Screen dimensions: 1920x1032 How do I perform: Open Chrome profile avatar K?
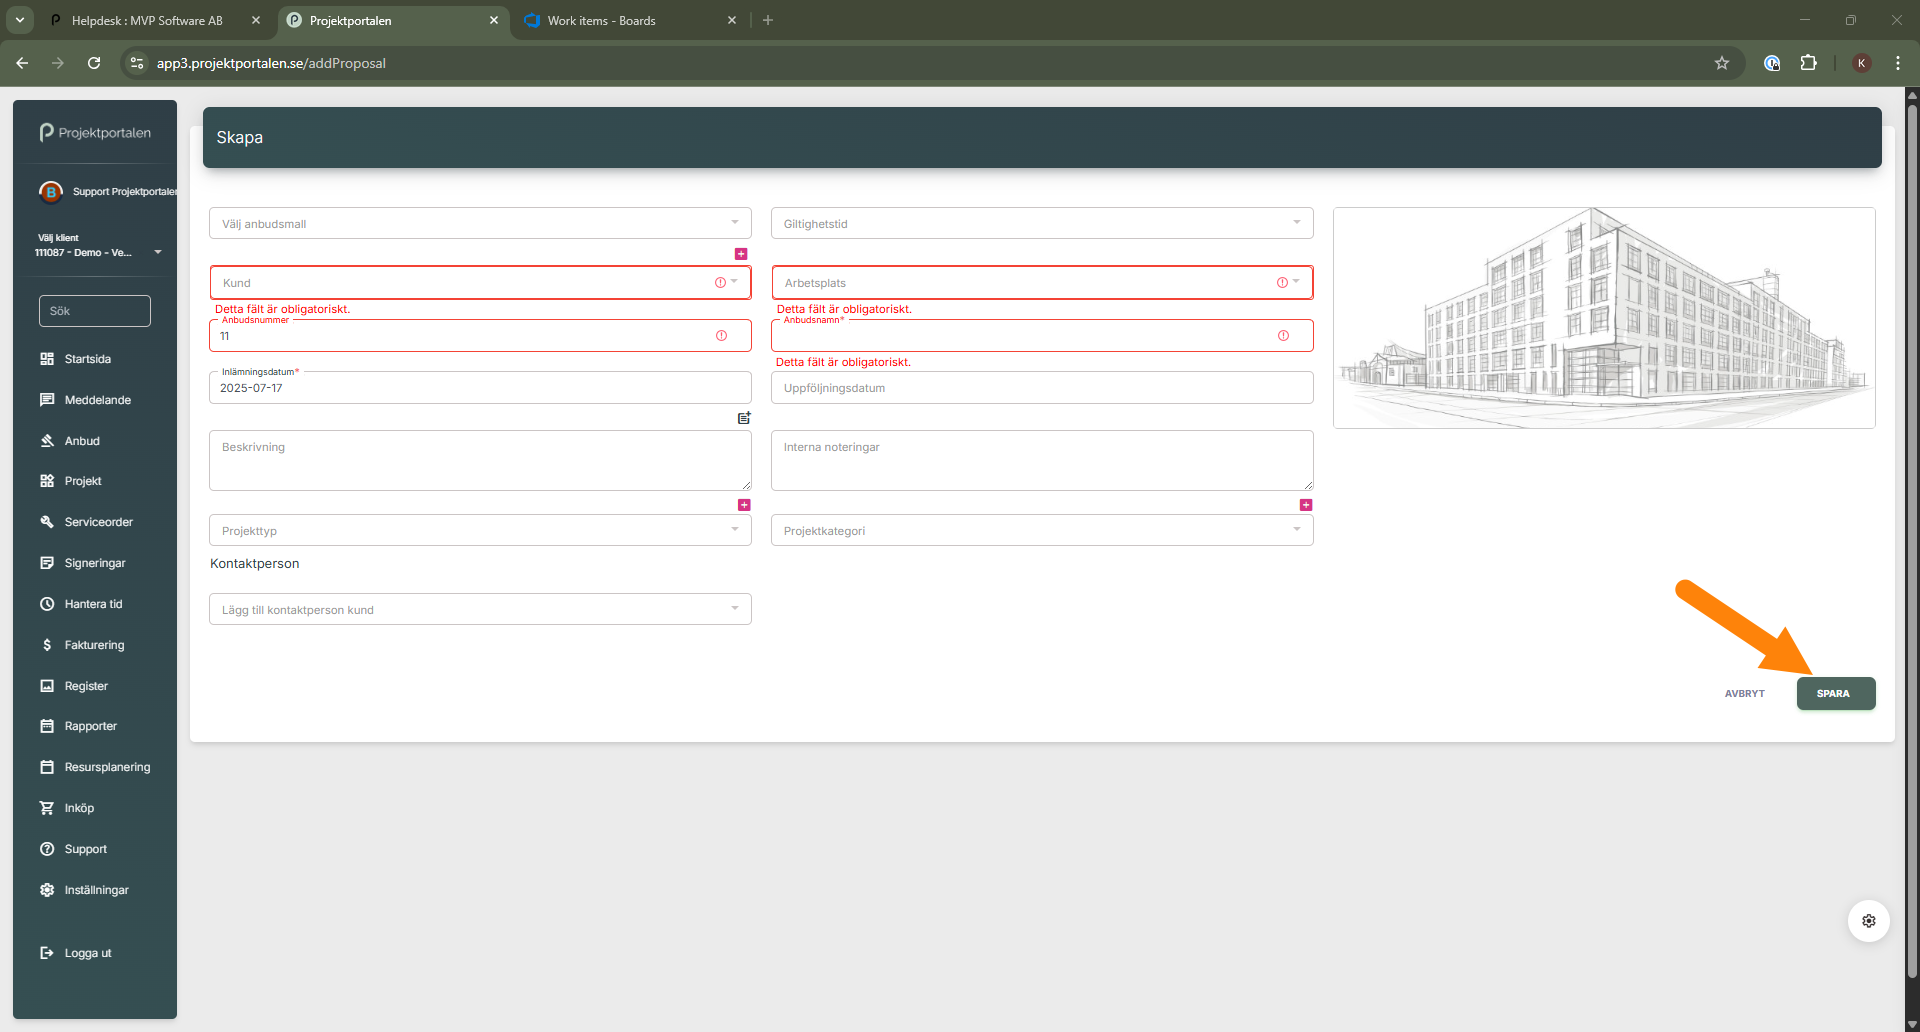click(1861, 63)
